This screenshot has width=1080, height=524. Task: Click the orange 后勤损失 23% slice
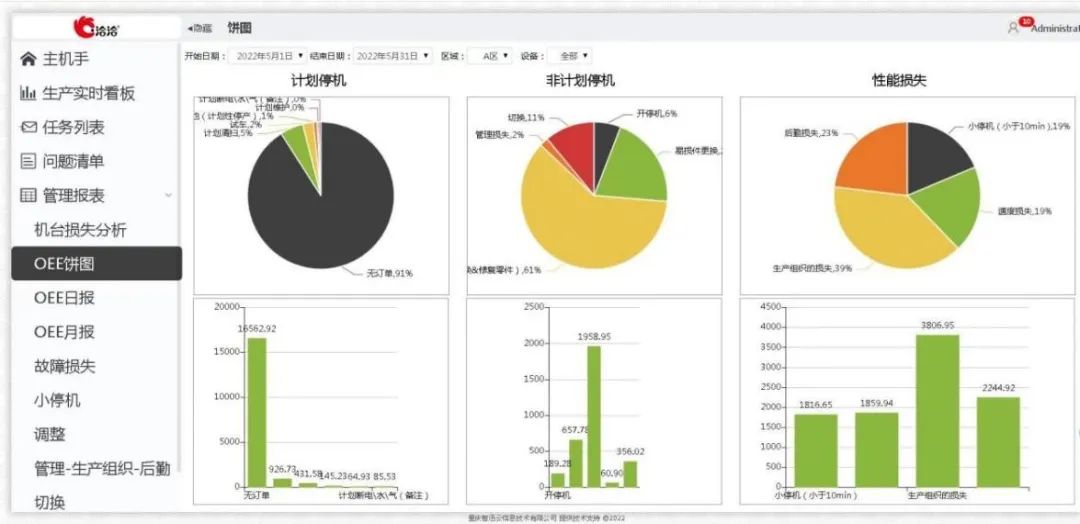[877, 160]
